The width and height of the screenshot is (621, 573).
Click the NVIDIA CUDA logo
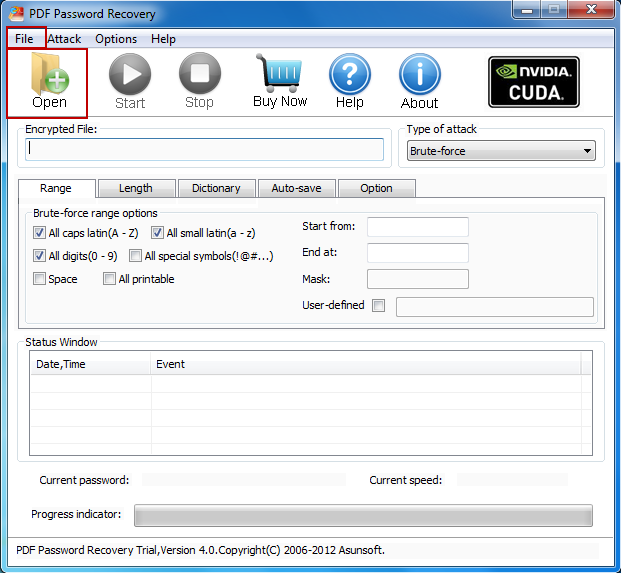click(534, 82)
